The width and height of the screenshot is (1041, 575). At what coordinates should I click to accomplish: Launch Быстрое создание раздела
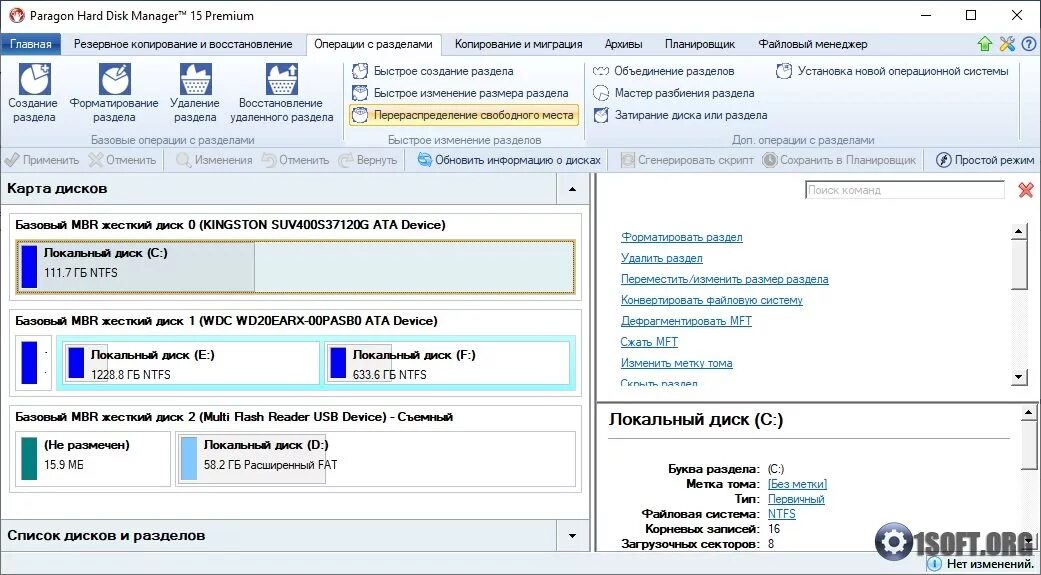[433, 71]
